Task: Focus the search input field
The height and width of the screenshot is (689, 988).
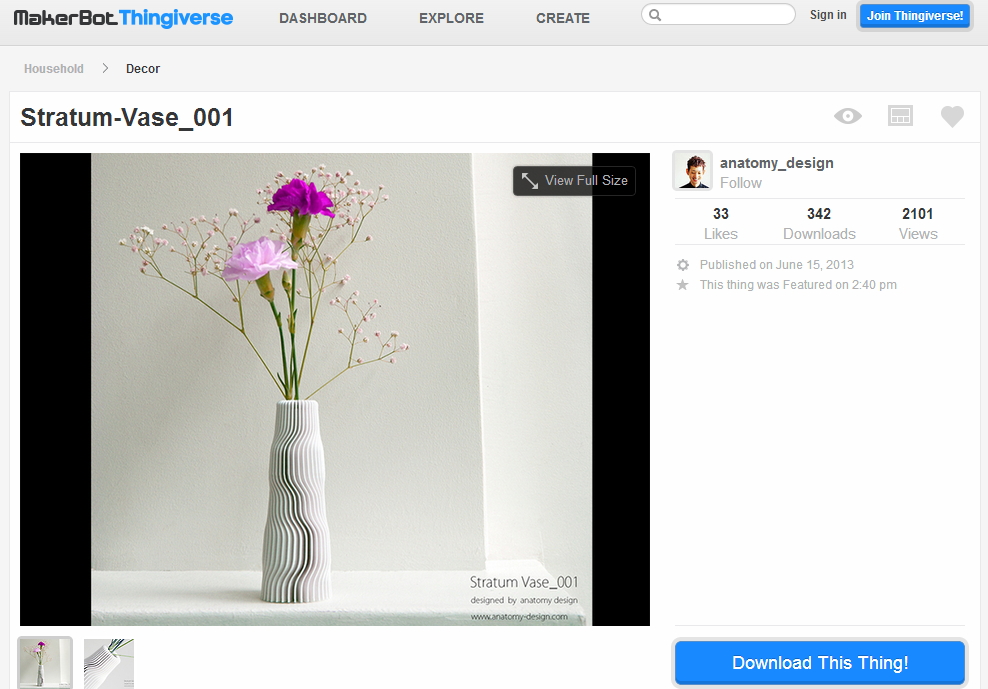Action: tap(728, 15)
